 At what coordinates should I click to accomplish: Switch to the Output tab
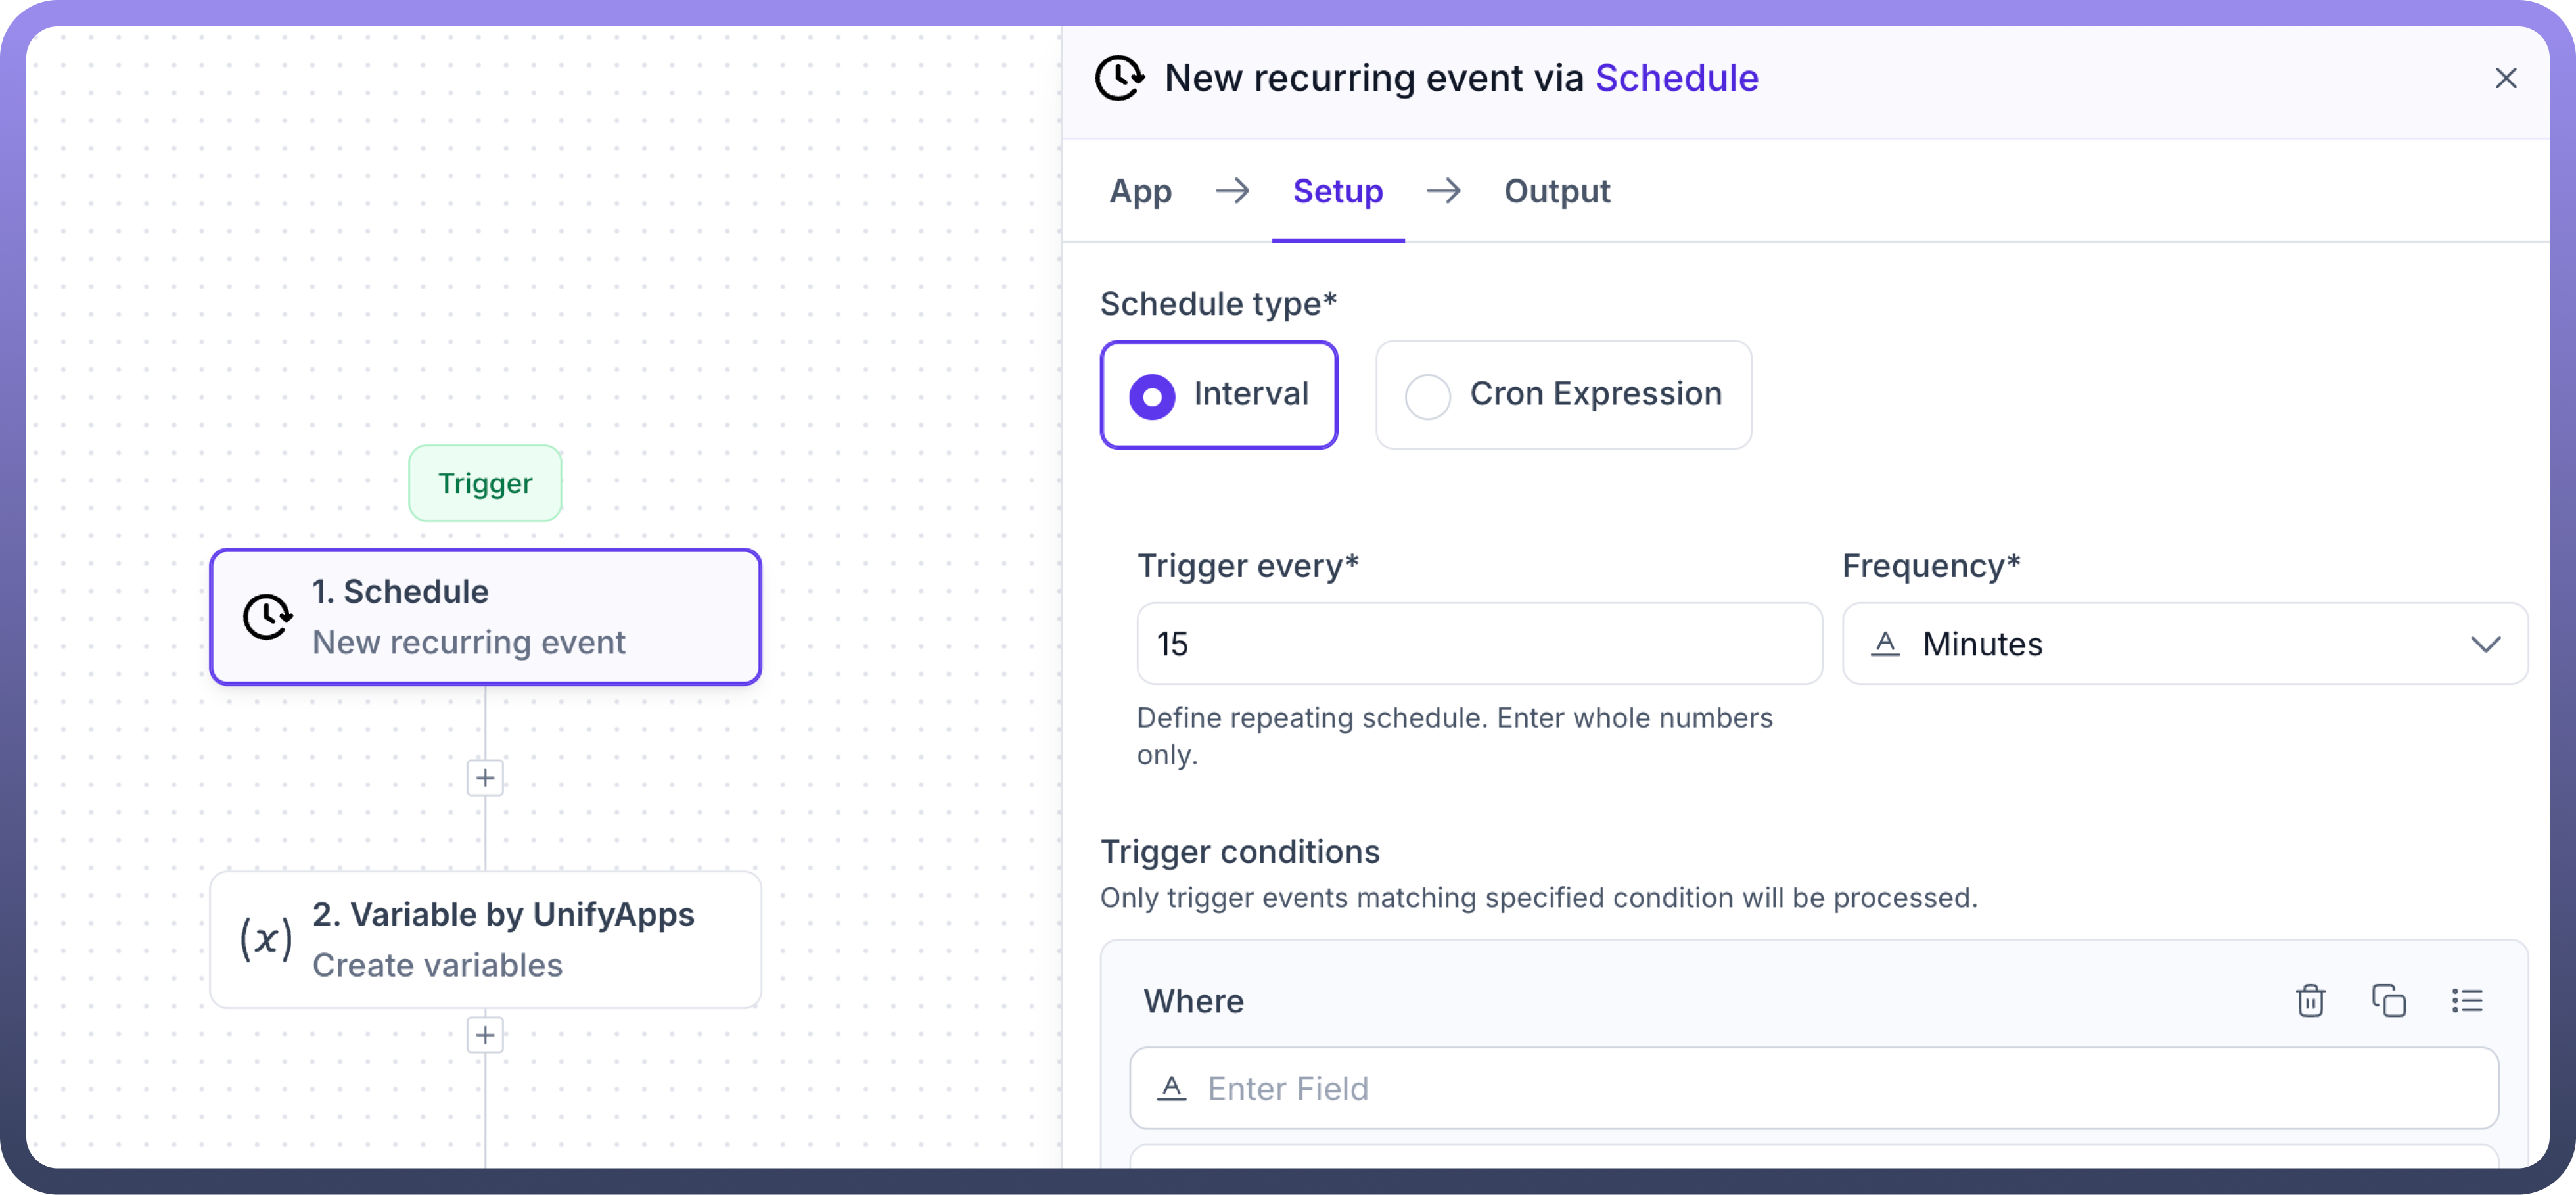click(x=1556, y=191)
